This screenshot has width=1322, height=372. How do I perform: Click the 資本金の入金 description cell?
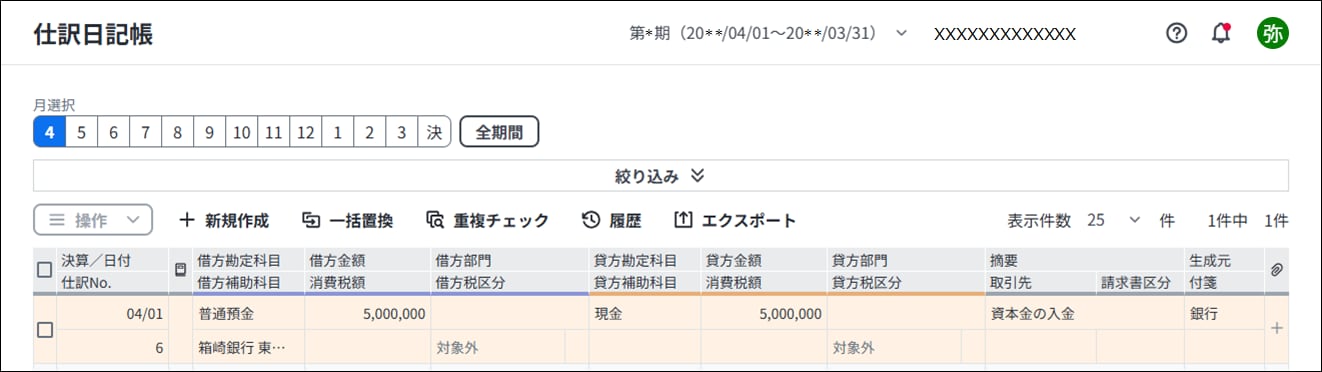1084,313
